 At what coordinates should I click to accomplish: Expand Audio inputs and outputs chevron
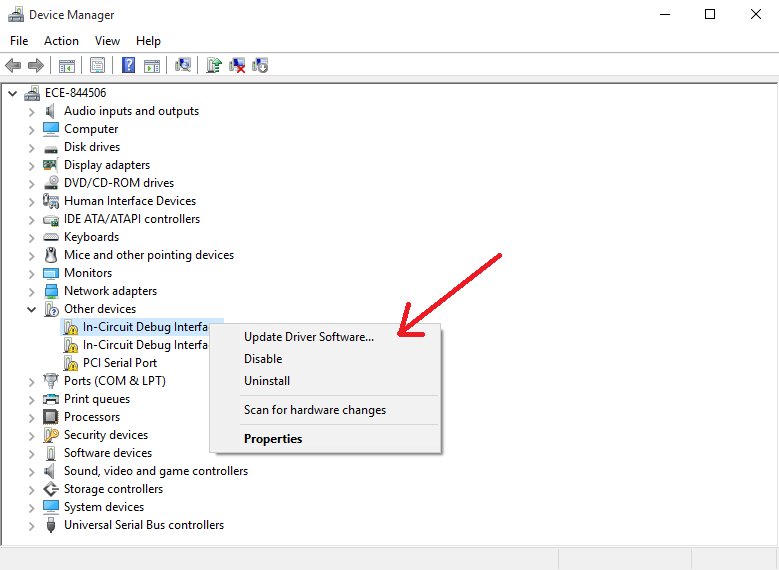point(31,112)
